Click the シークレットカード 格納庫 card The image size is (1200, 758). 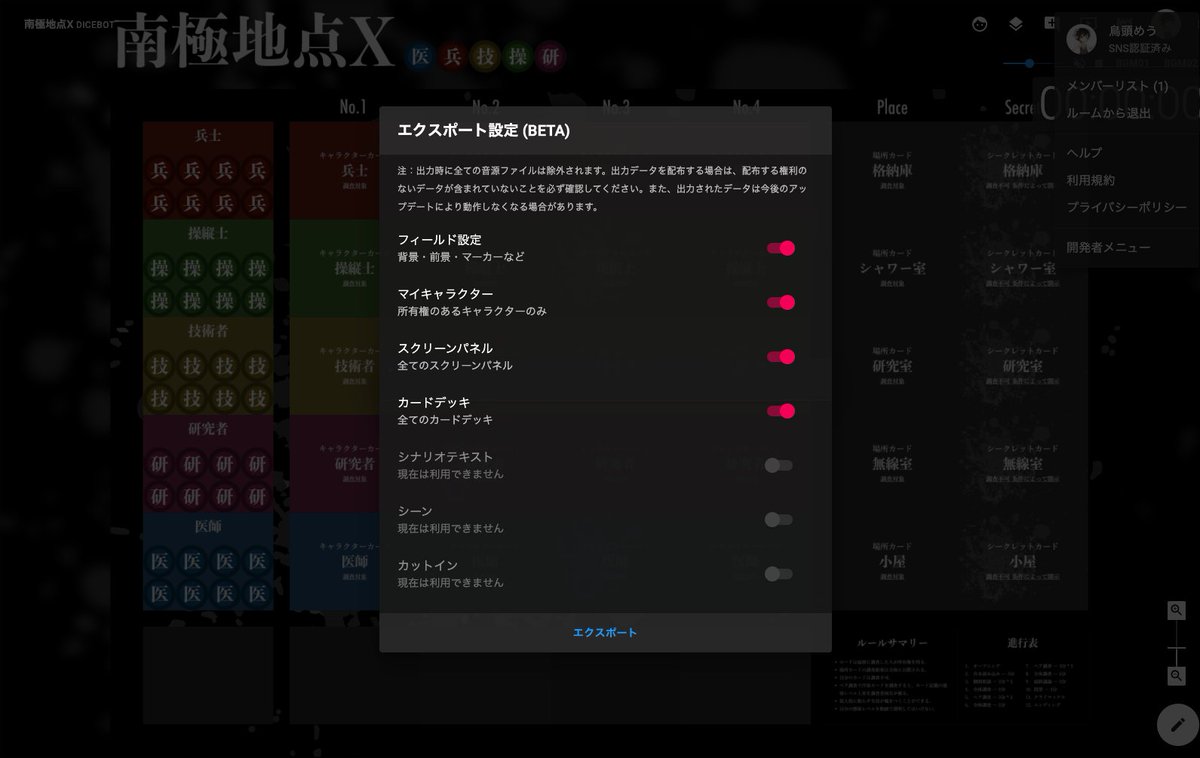[1022, 170]
